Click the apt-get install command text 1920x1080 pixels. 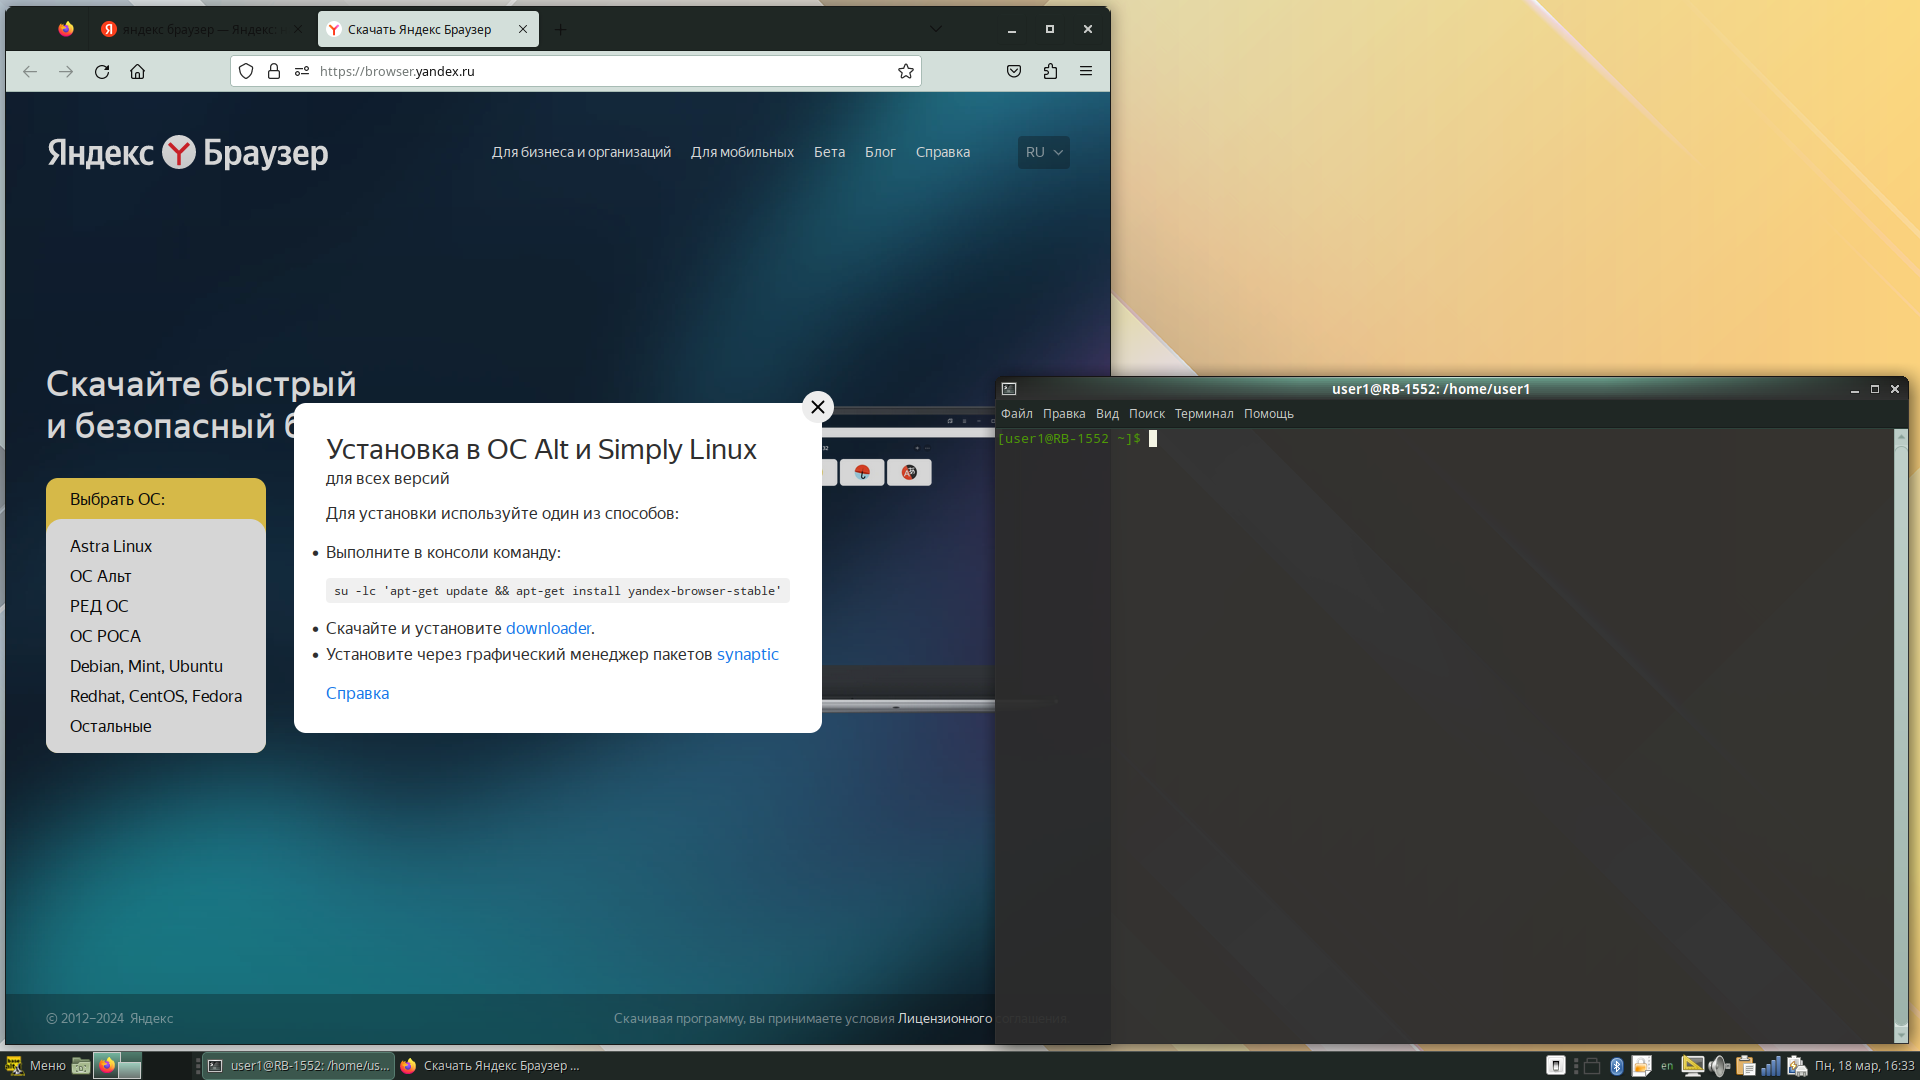pos(558,591)
